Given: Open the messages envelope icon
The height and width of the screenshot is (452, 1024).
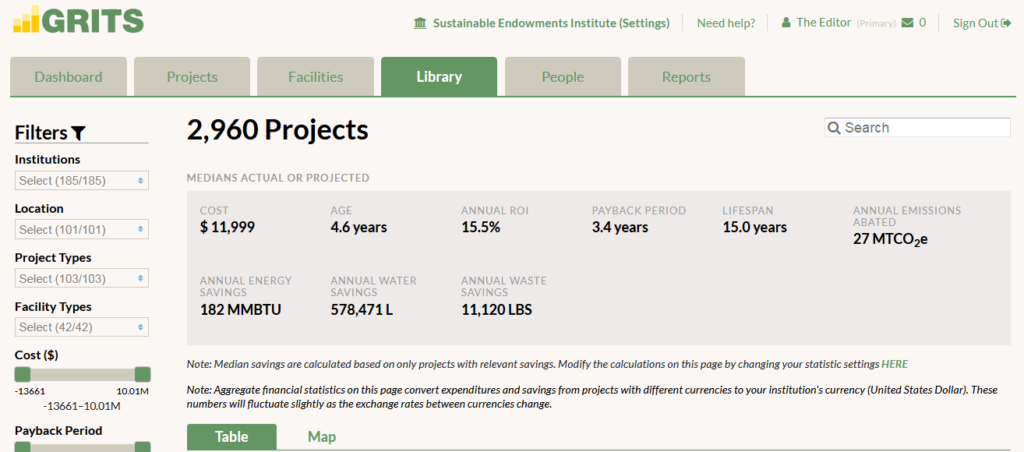Looking at the screenshot, I should click(907, 22).
